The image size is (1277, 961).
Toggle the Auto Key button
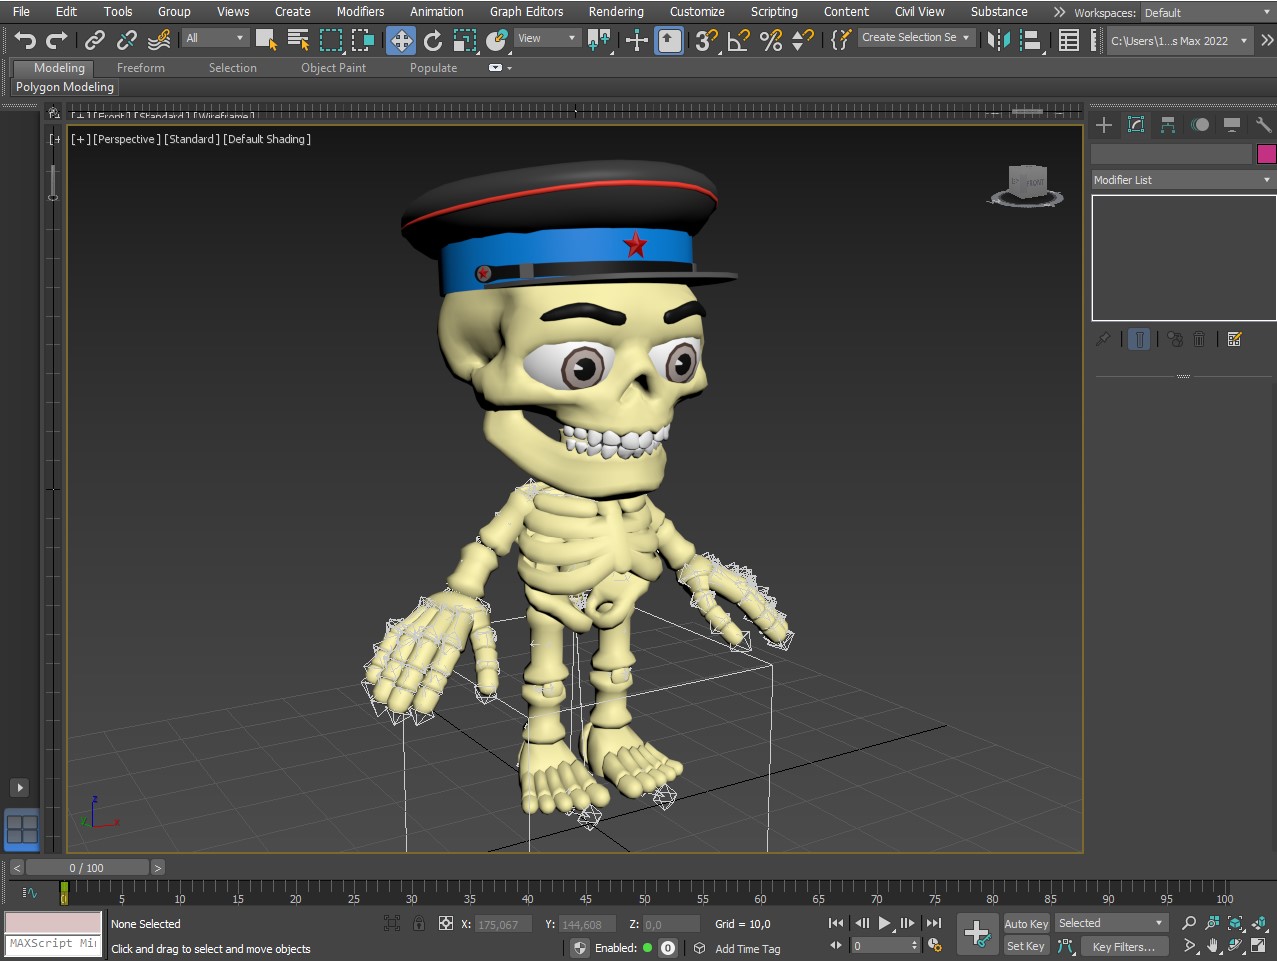tap(1026, 924)
